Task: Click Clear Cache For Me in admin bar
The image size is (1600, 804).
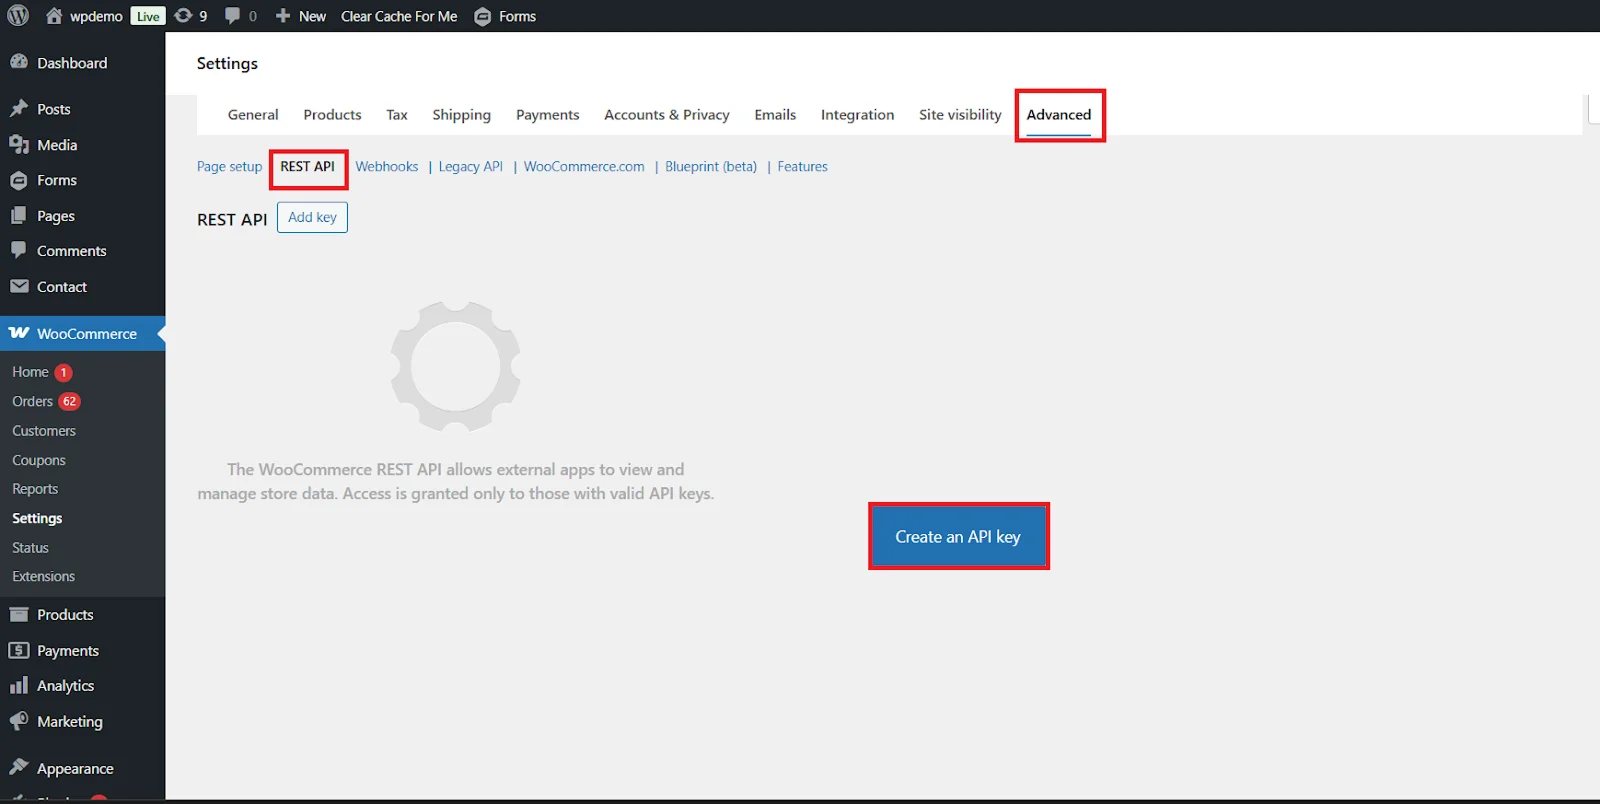Action: click(x=399, y=16)
